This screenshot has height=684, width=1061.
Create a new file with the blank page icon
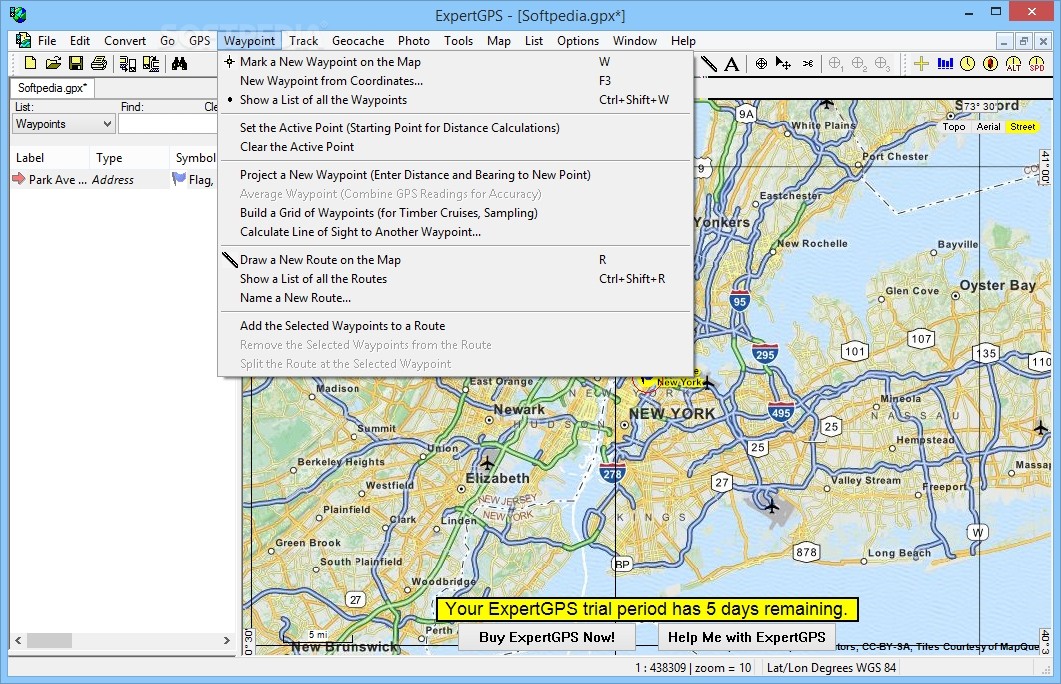30,63
